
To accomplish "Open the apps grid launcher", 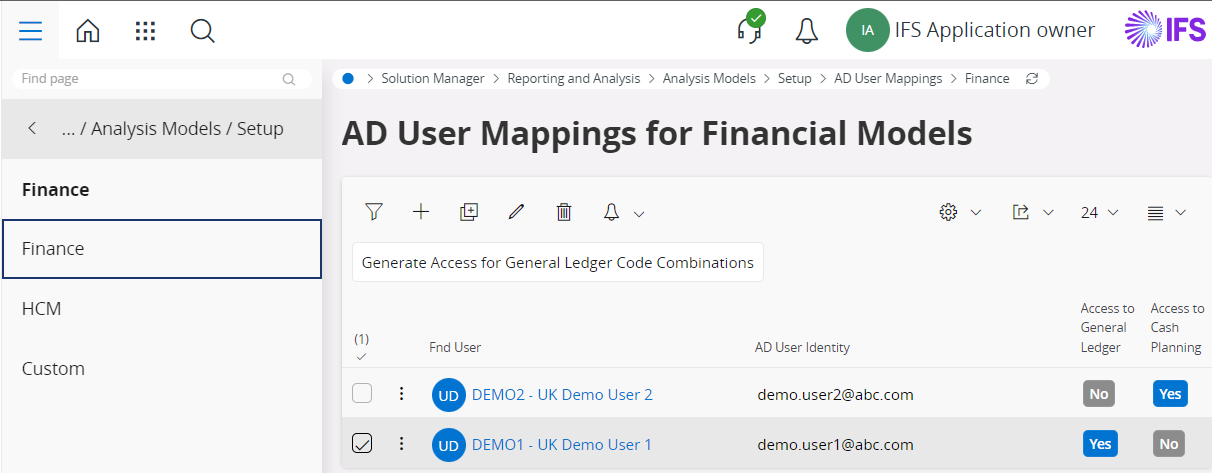I will coord(145,31).
